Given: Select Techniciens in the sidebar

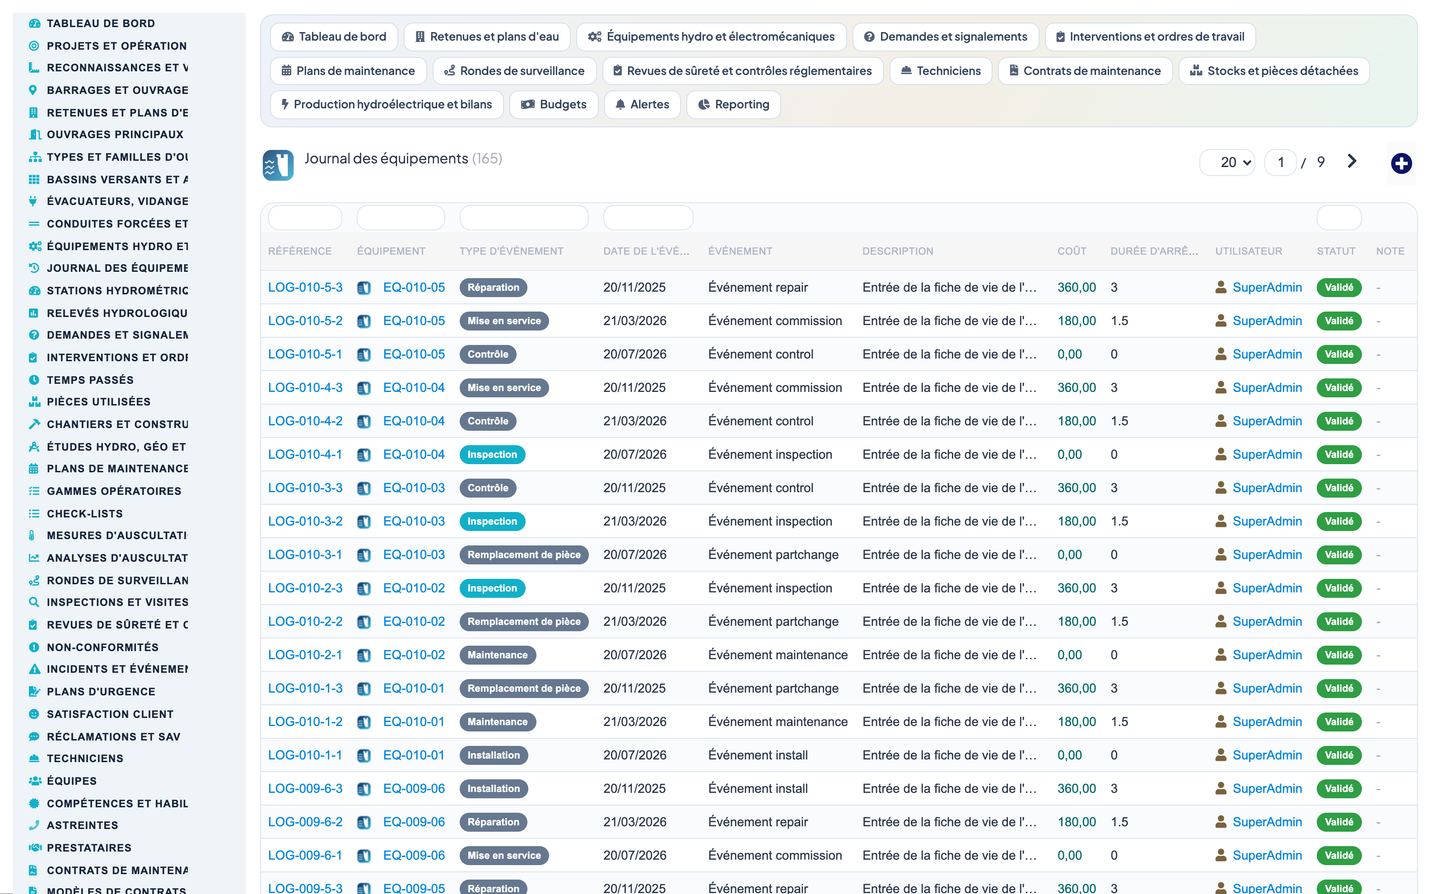Looking at the screenshot, I should [85, 758].
